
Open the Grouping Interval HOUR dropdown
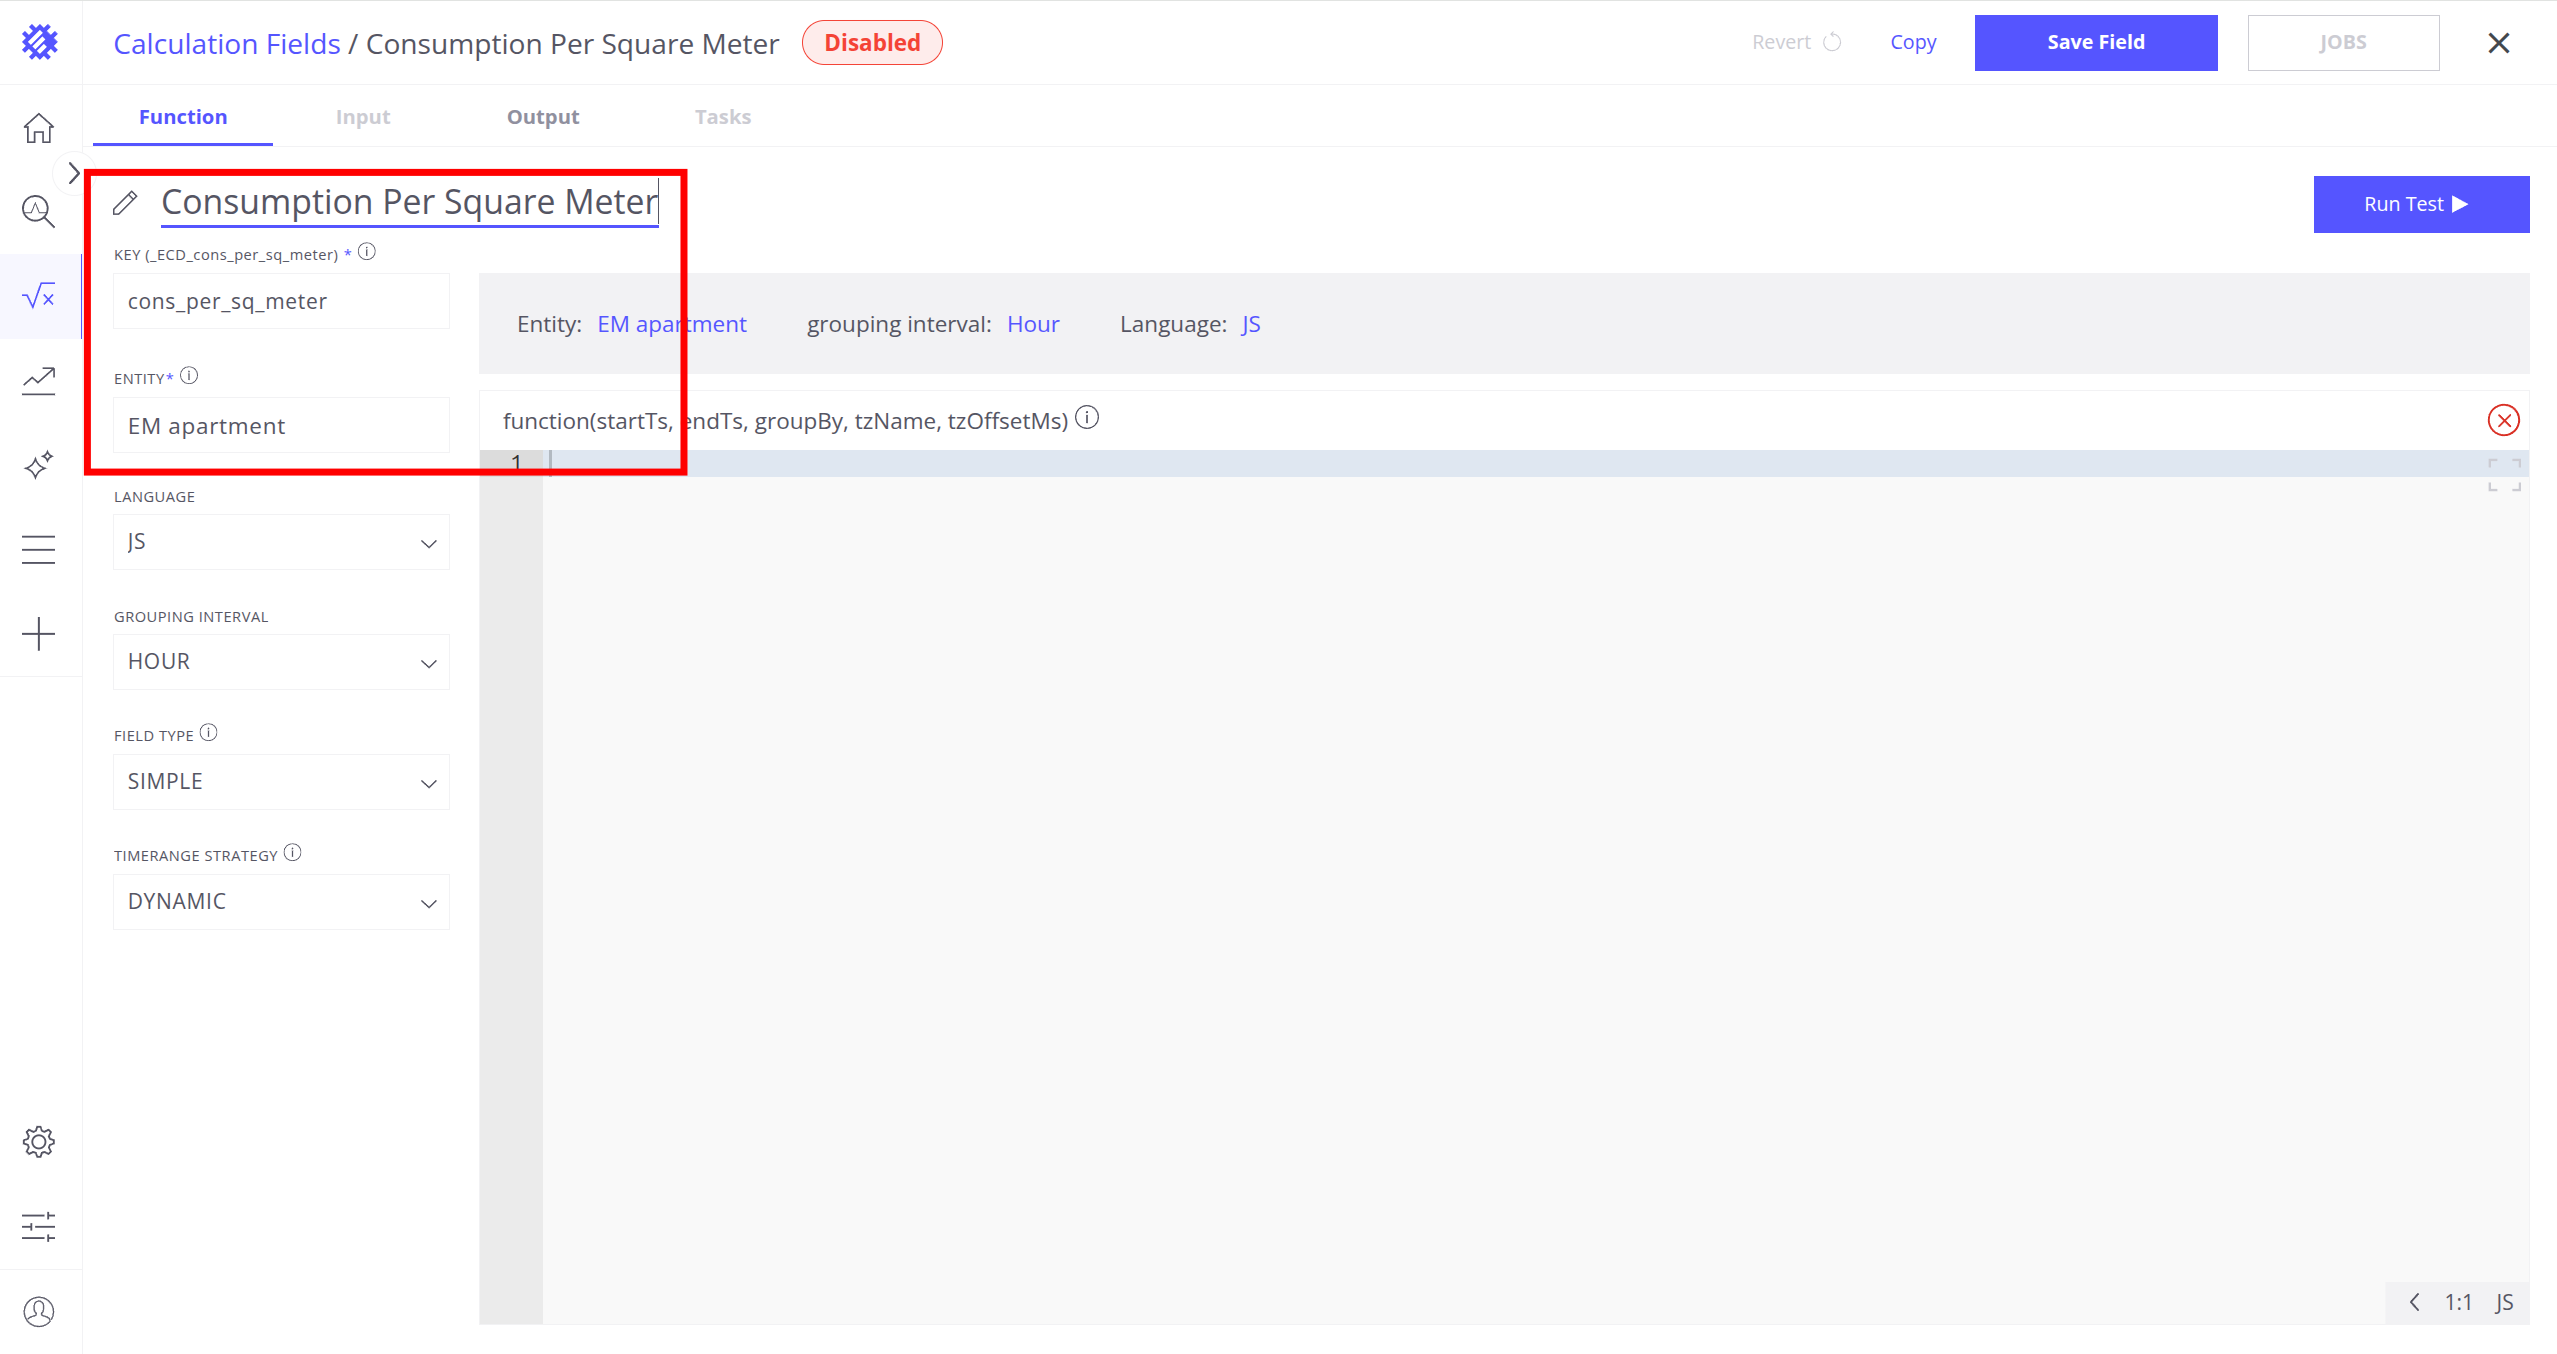tap(281, 662)
